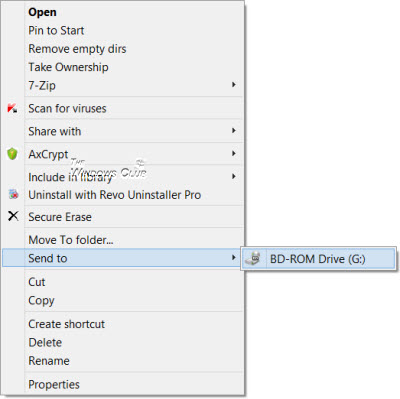Send to BD-ROM Drive (G:)

pos(319,259)
